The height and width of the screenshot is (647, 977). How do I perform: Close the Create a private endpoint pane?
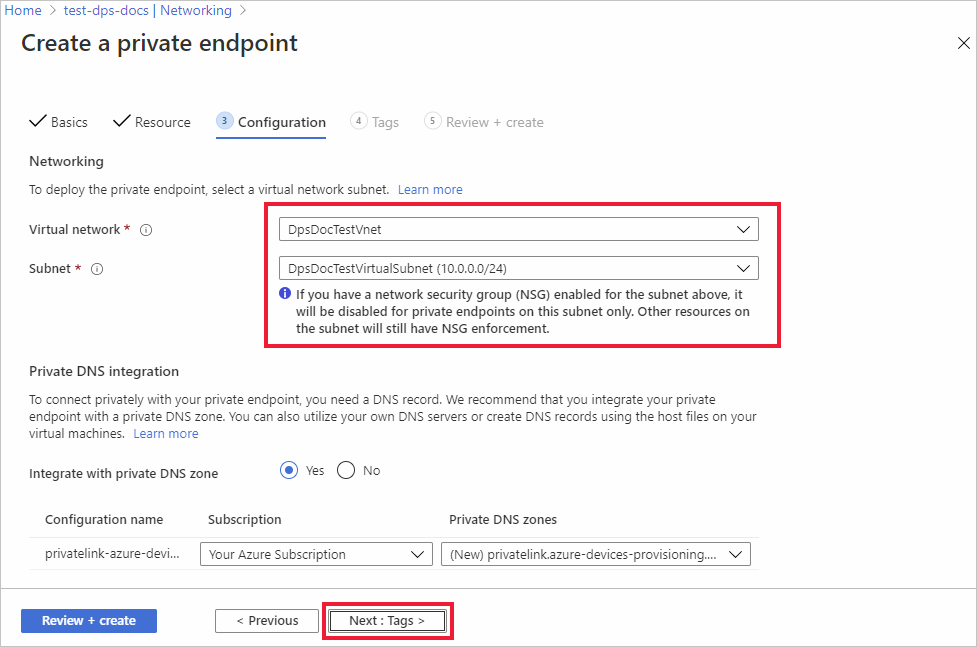point(964,43)
